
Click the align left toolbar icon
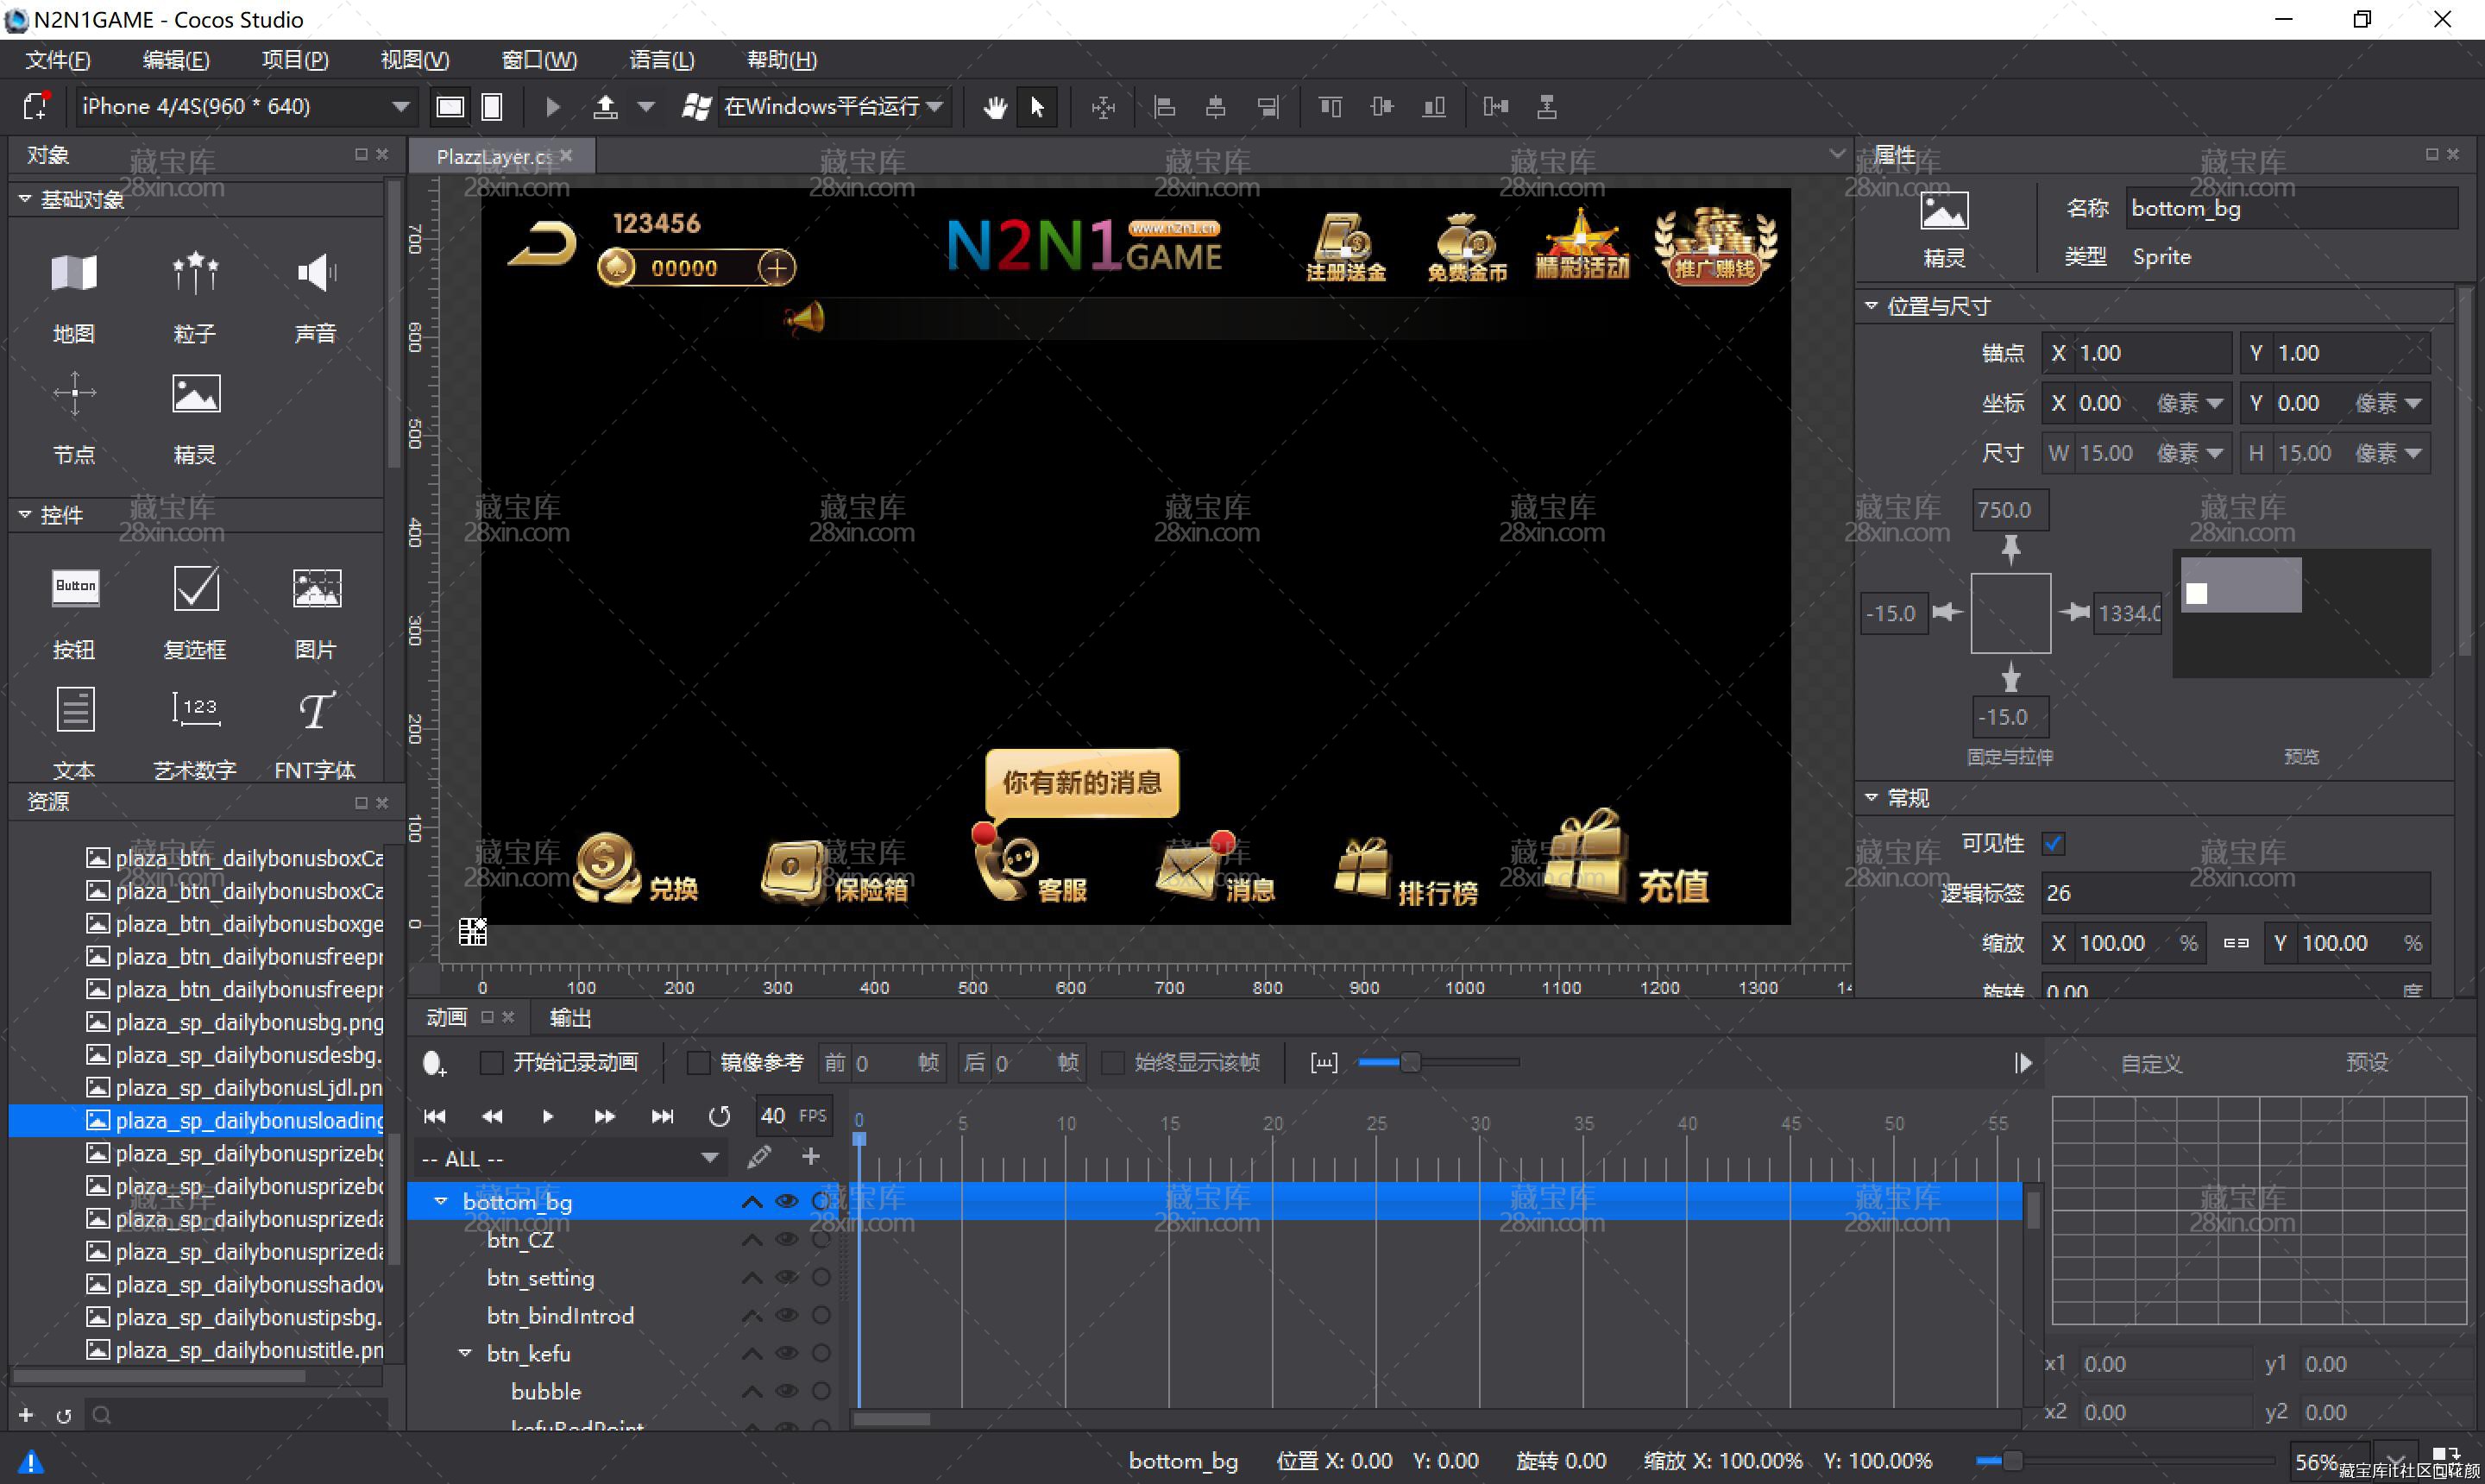coord(1164,107)
